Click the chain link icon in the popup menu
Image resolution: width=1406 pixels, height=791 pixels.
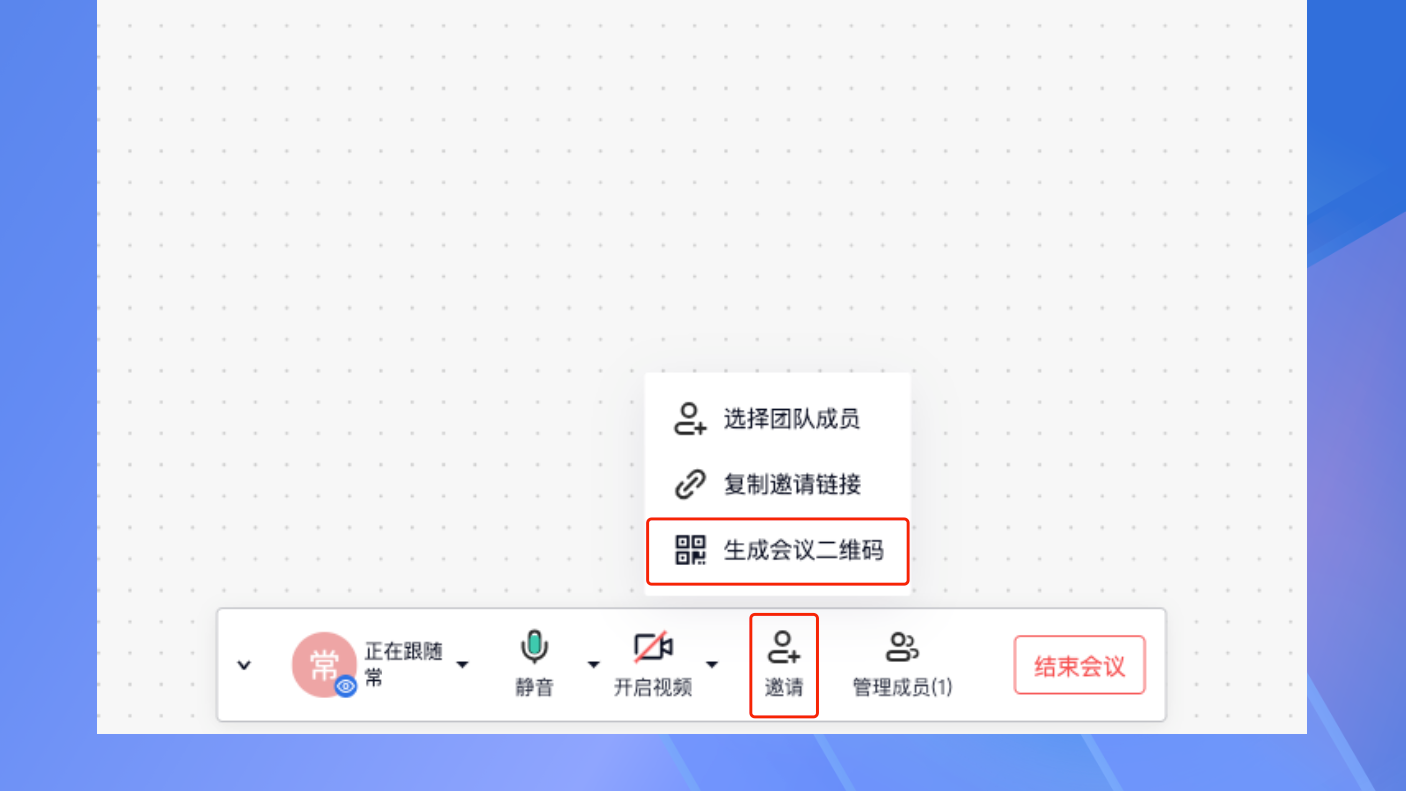pos(690,484)
